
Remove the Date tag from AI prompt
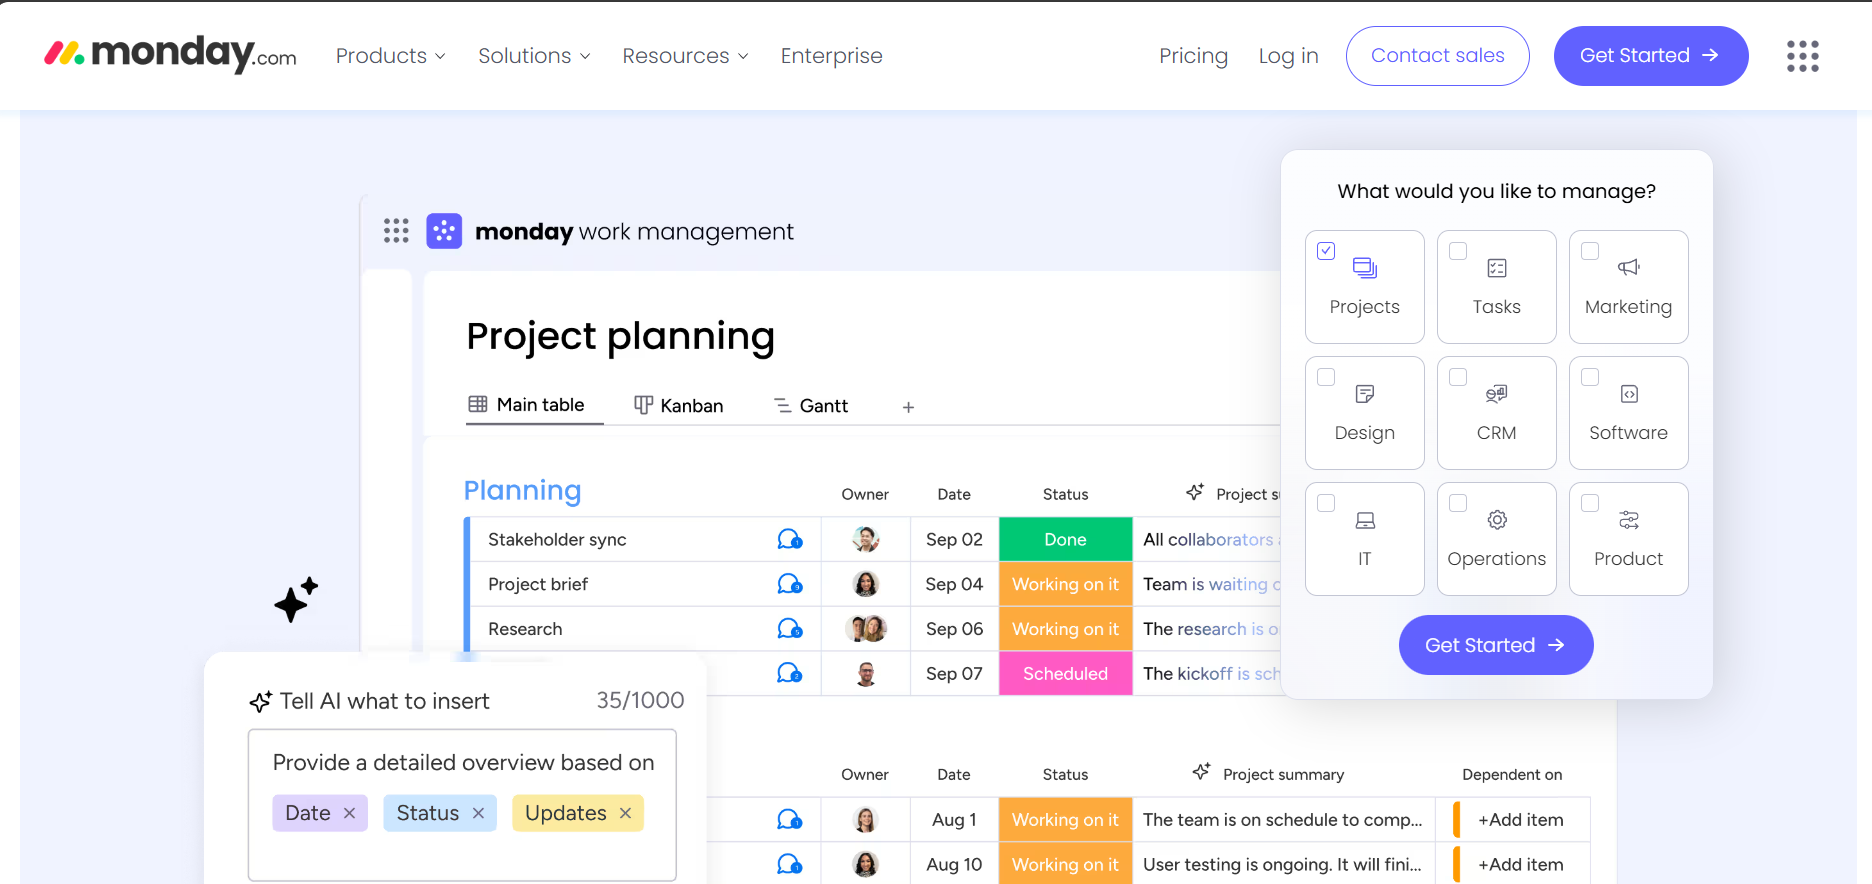coord(349,814)
